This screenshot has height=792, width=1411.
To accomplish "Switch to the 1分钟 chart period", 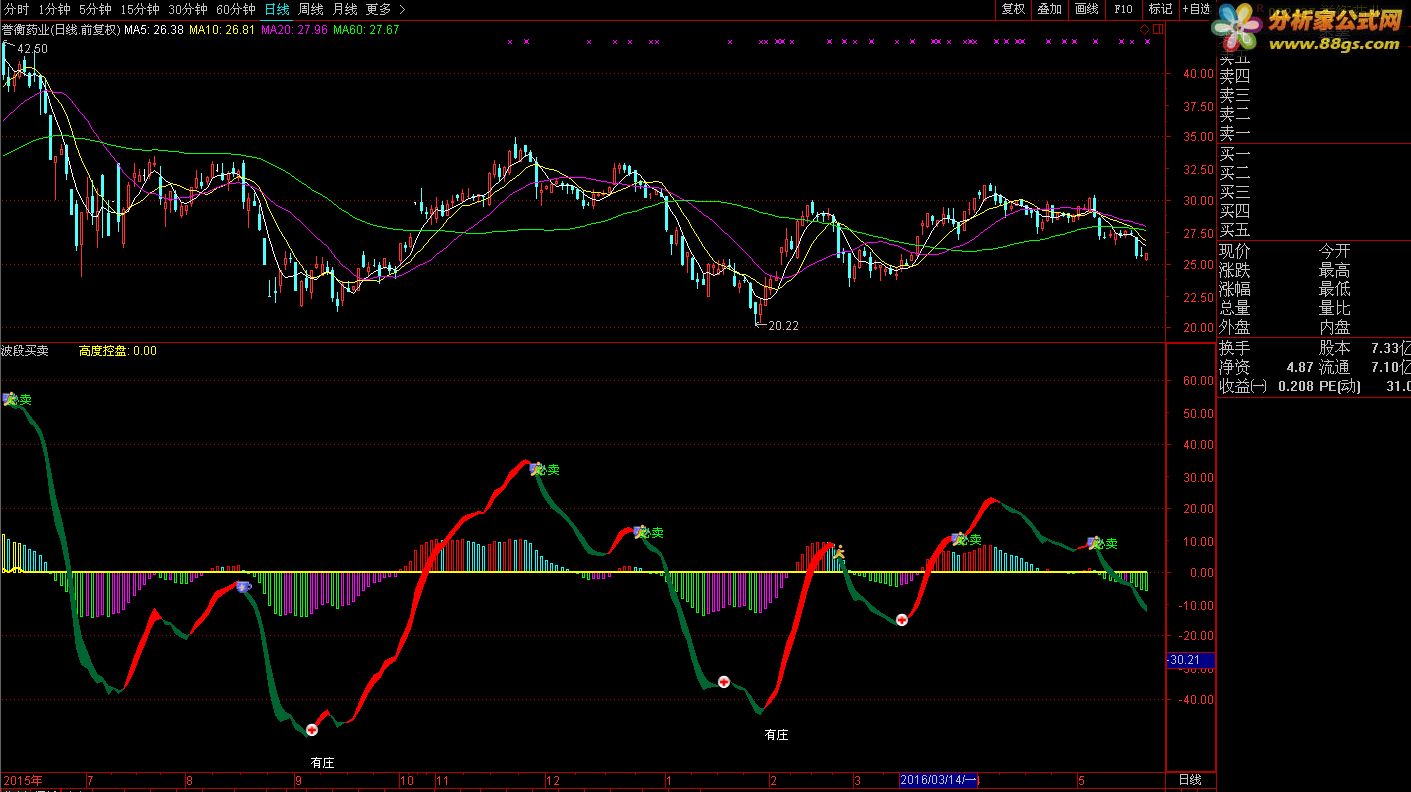I will click(x=54, y=9).
